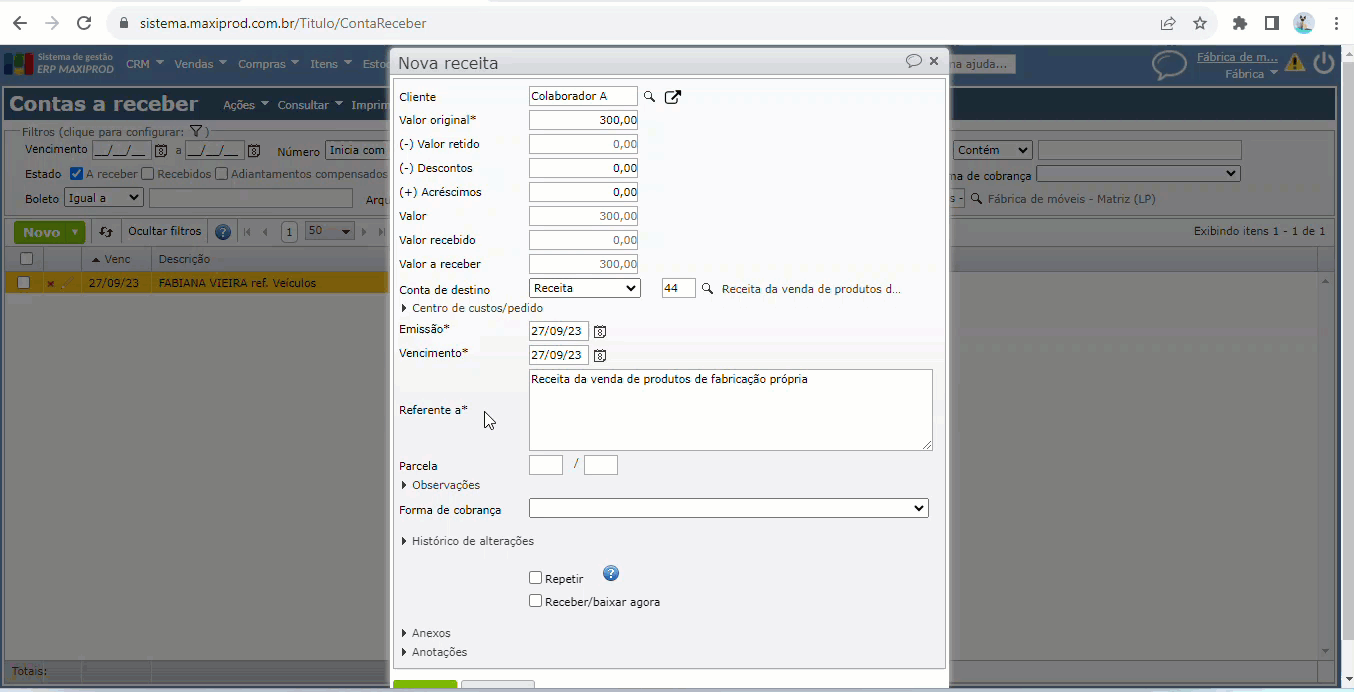
Task: Open Conta de destino Receita dropdown
Action: (584, 288)
